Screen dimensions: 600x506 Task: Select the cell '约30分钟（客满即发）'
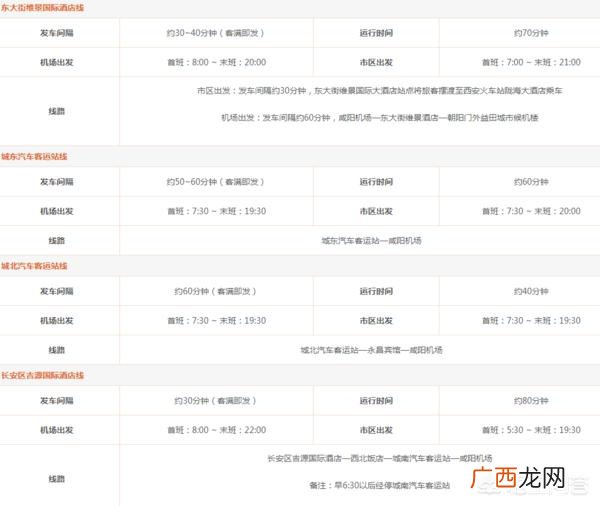coord(216,401)
